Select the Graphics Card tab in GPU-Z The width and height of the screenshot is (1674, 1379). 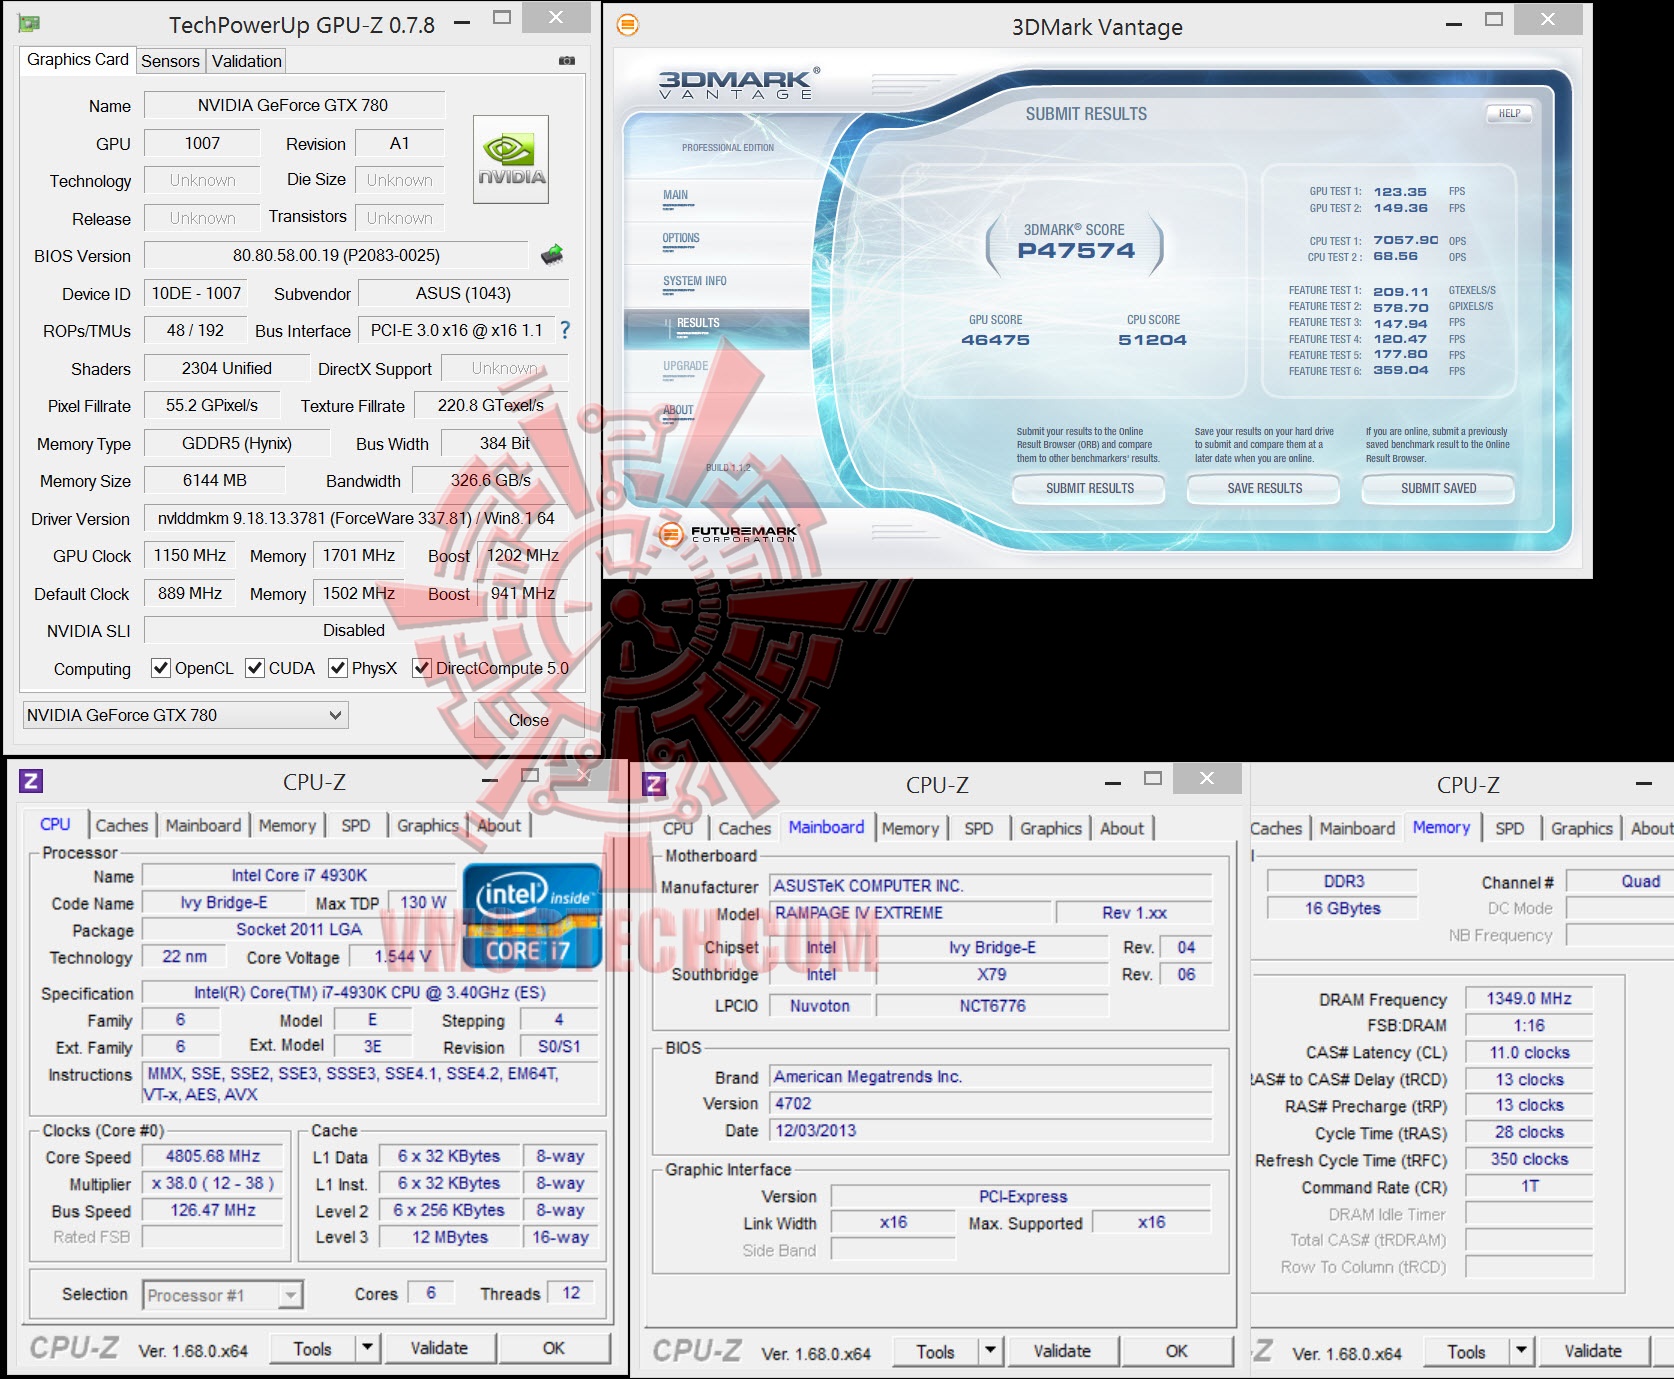[x=78, y=60]
